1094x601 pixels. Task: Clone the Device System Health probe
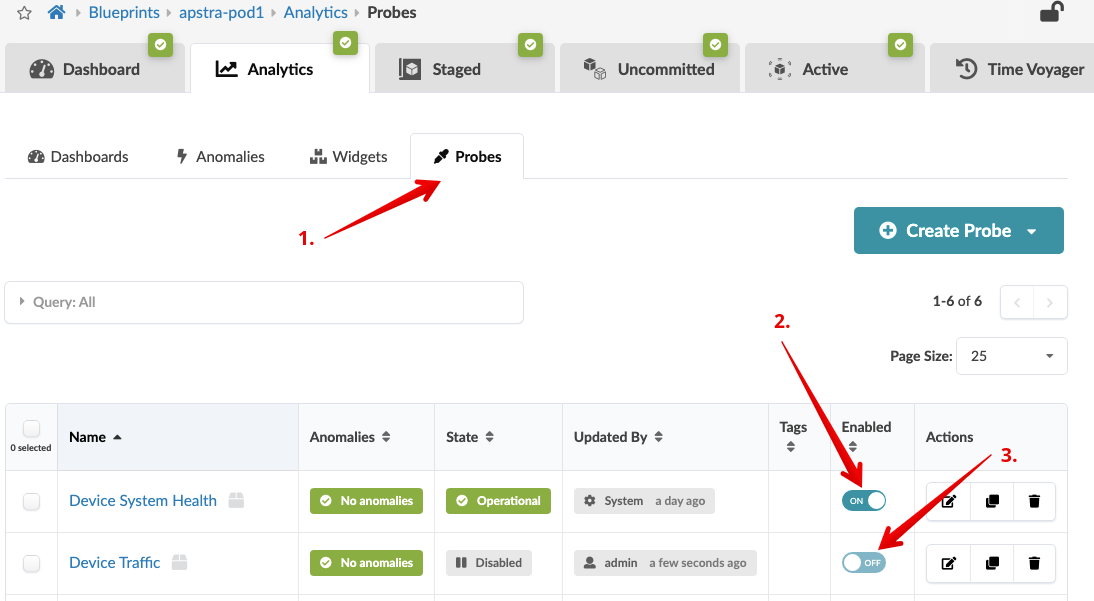click(992, 502)
